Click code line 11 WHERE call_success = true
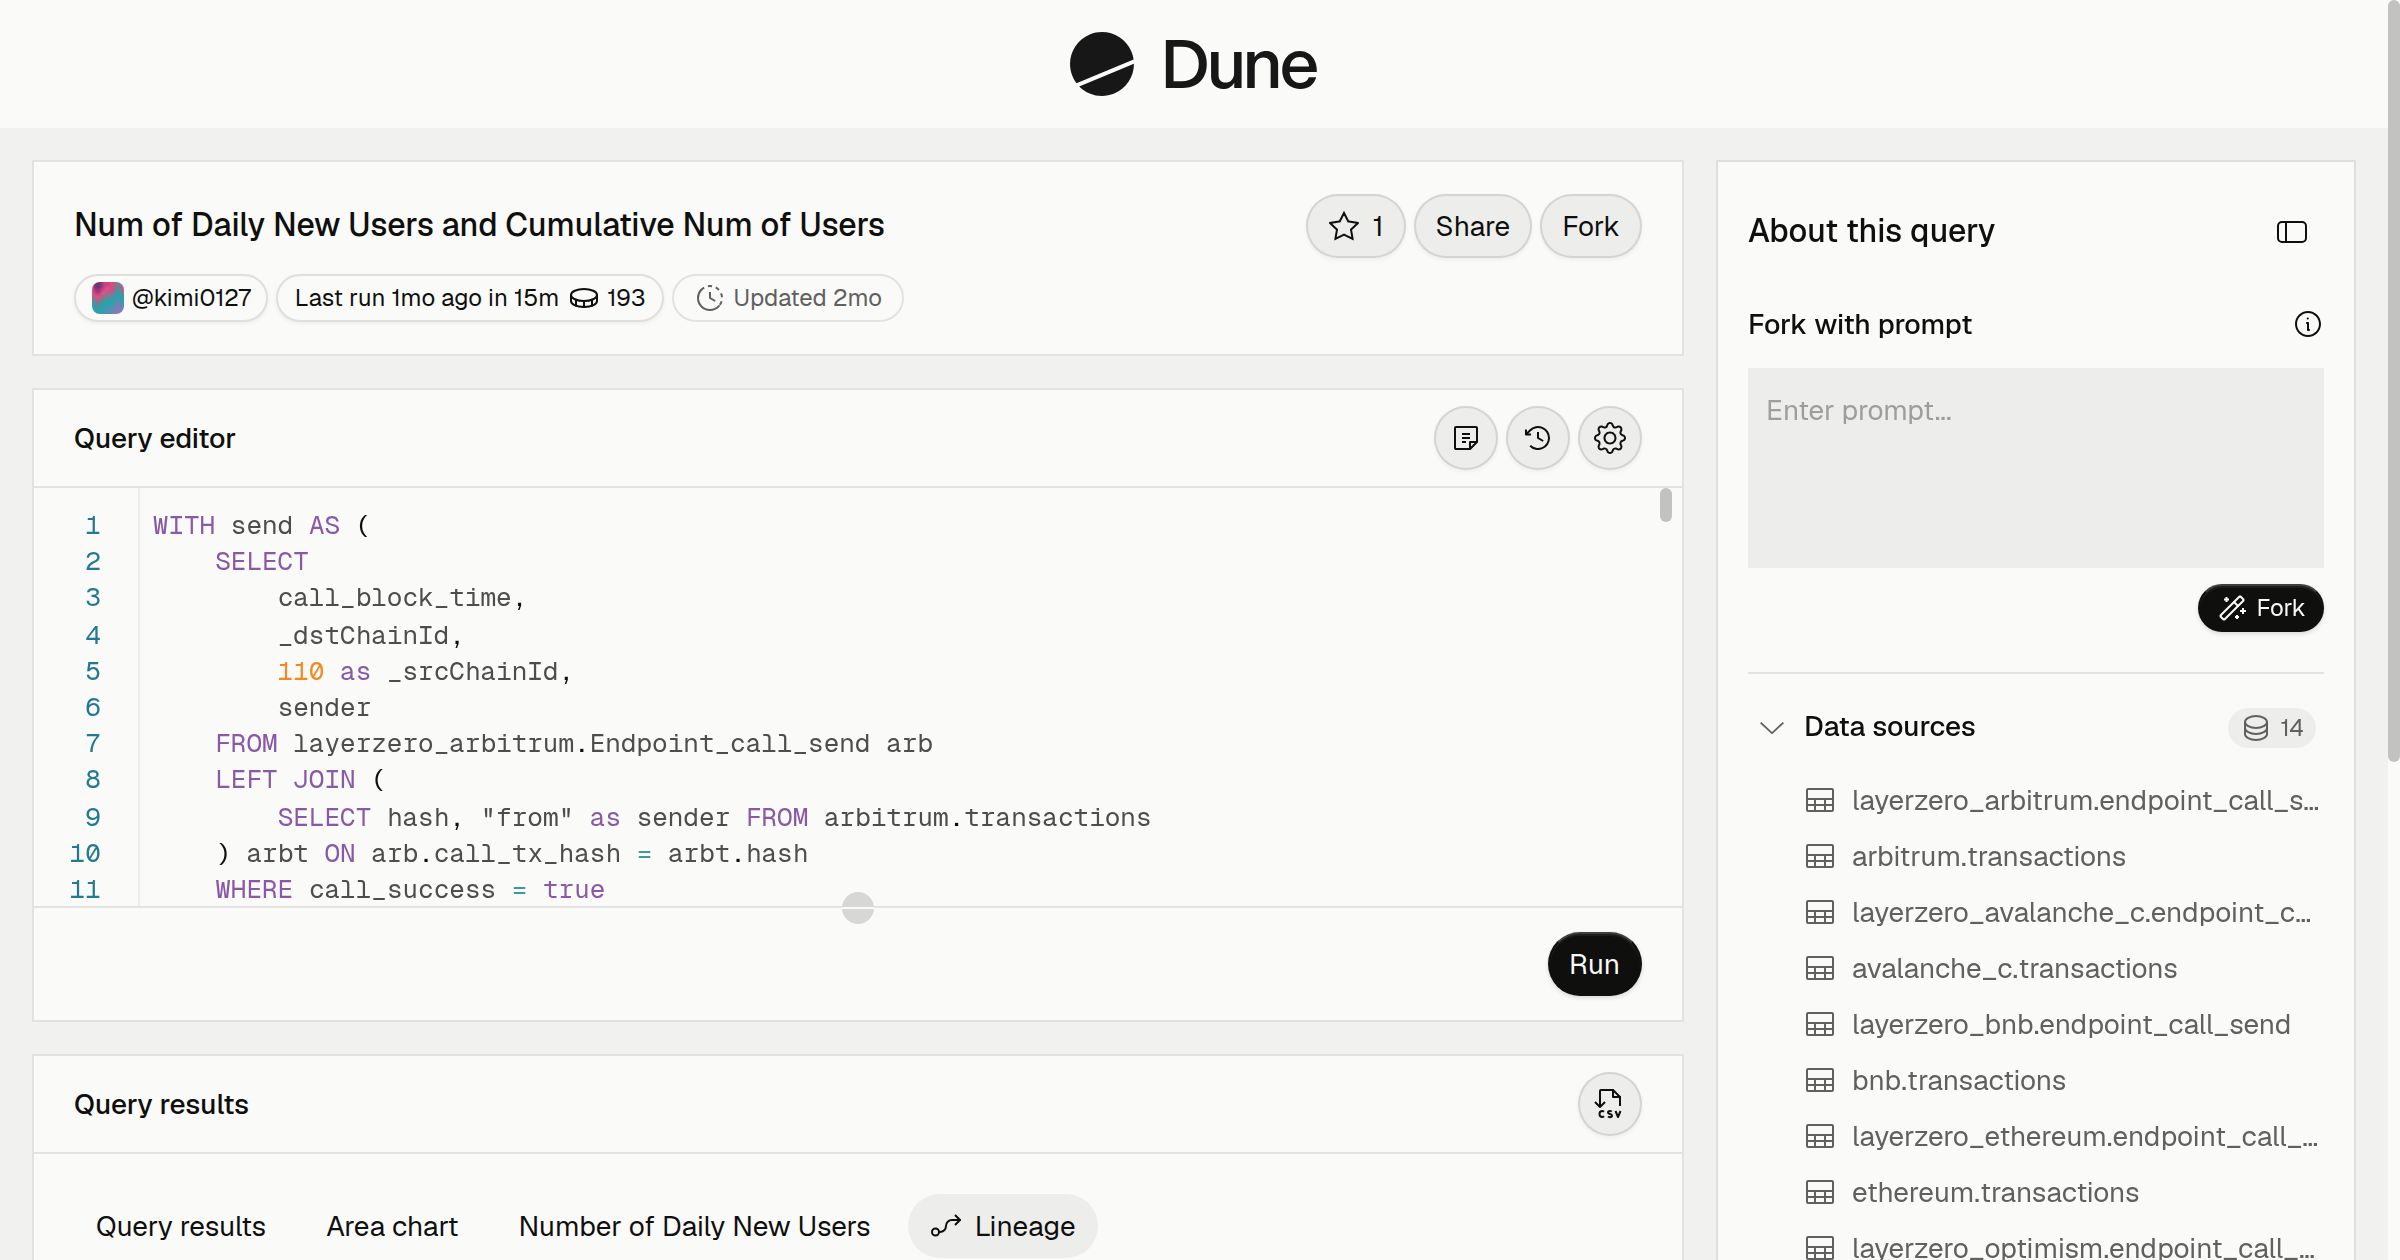 pos(410,890)
